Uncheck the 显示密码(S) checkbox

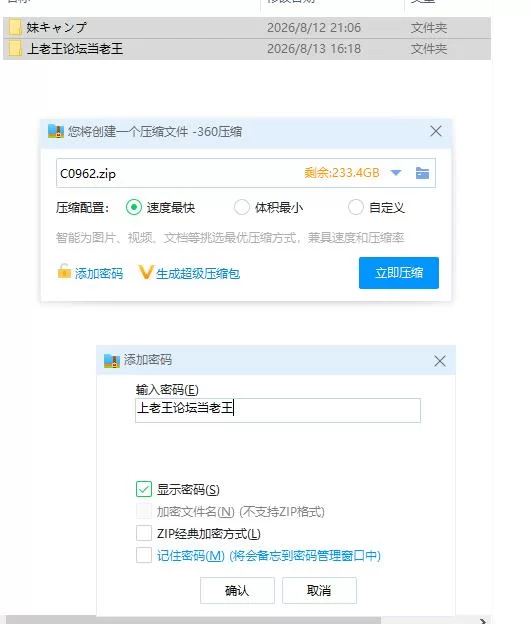[x=144, y=489]
